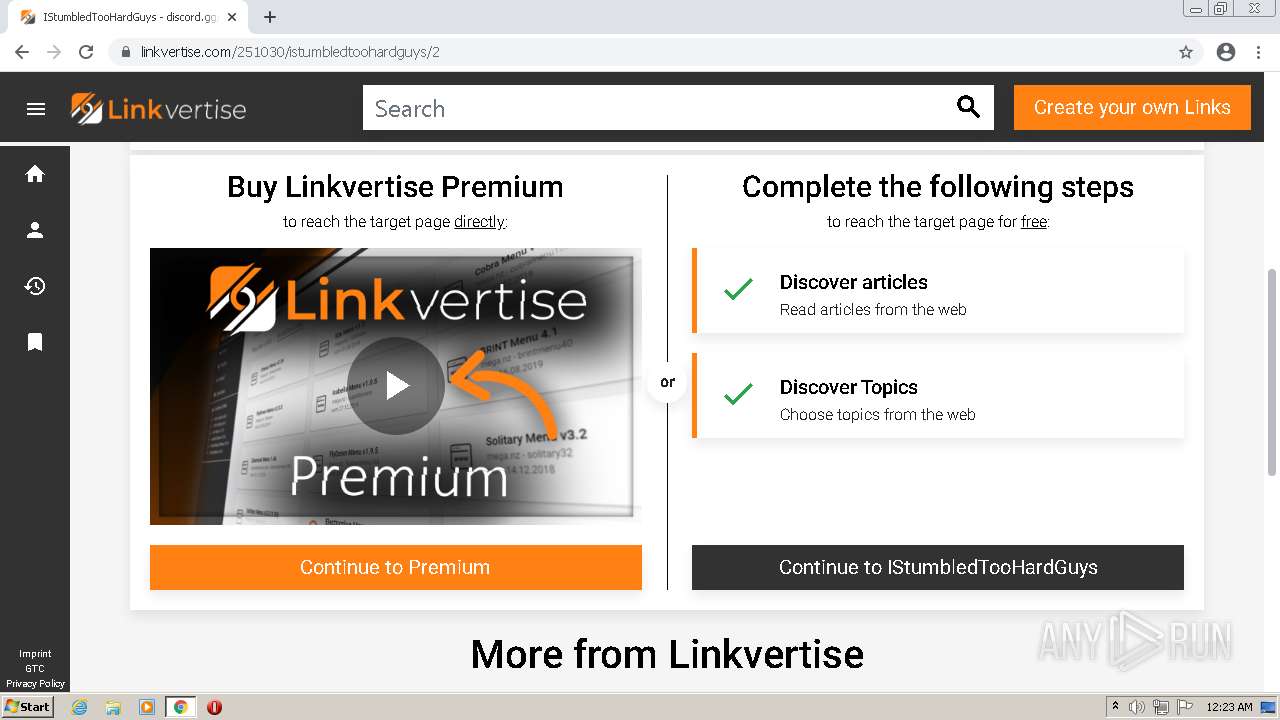Click Continue to Premium button

(x=396, y=567)
